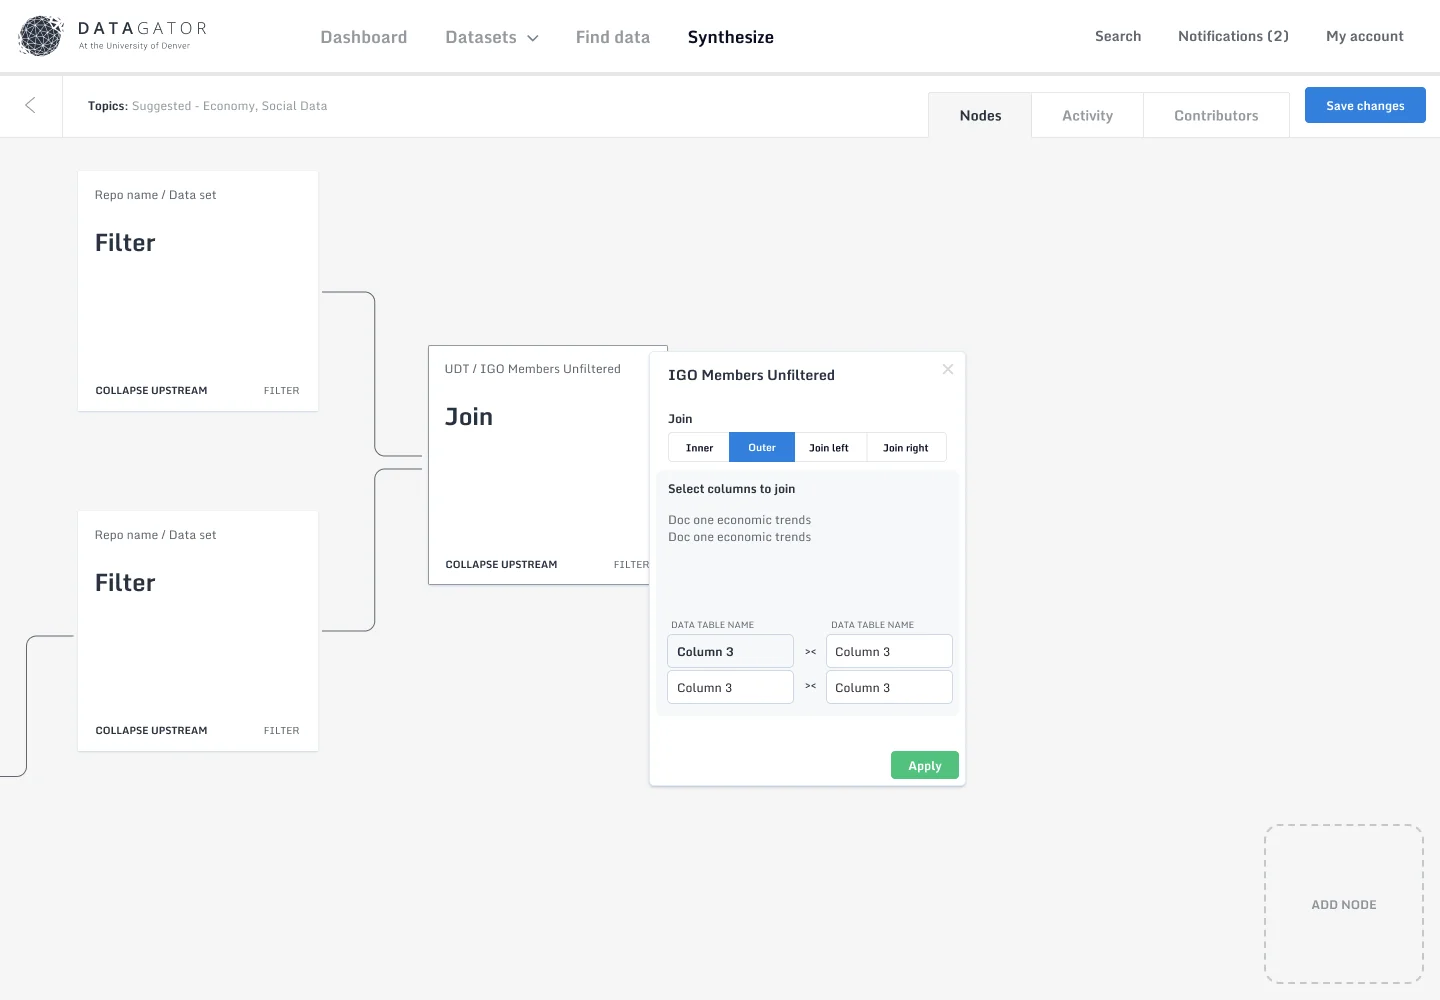The width and height of the screenshot is (1440, 1000).
Task: Select the Inner join type
Action: (x=699, y=448)
